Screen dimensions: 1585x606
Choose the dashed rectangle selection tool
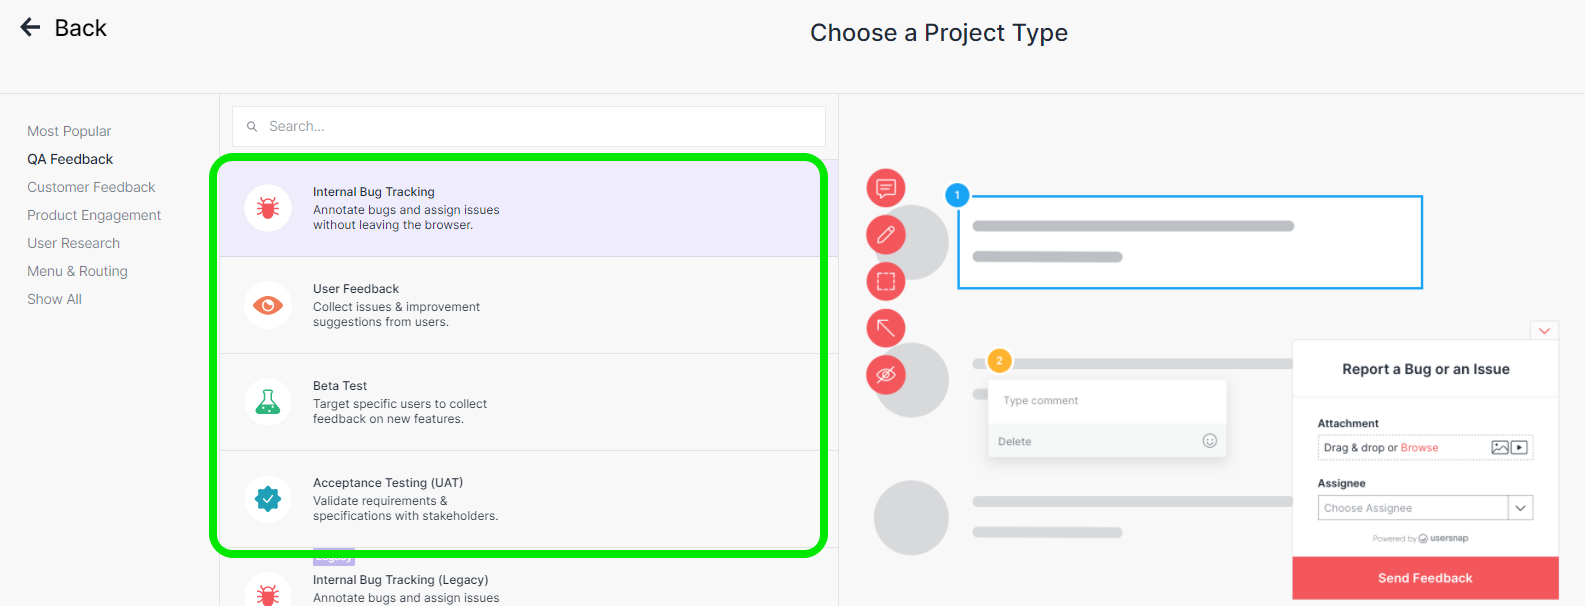[x=885, y=281]
